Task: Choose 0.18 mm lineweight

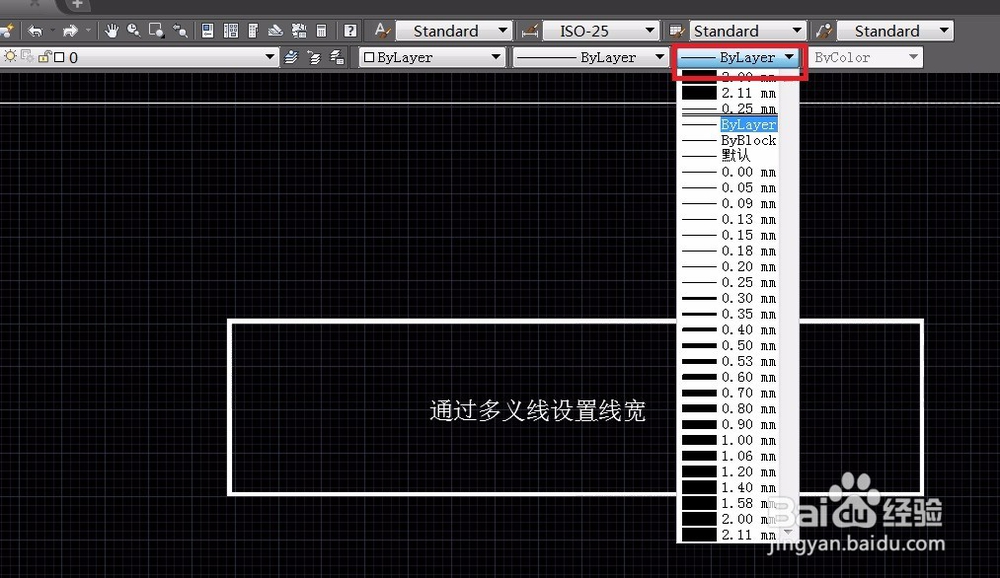Action: coord(730,251)
